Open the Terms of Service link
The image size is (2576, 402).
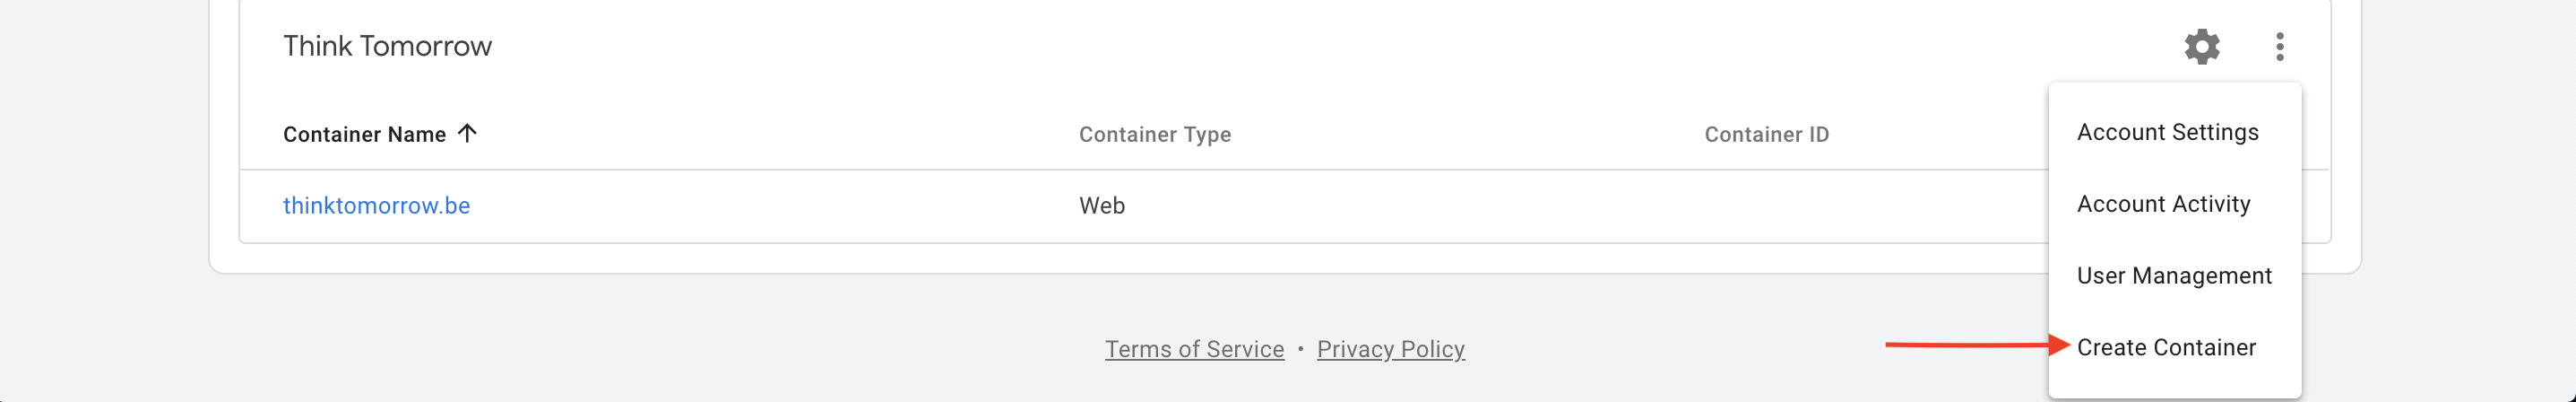tap(1194, 349)
